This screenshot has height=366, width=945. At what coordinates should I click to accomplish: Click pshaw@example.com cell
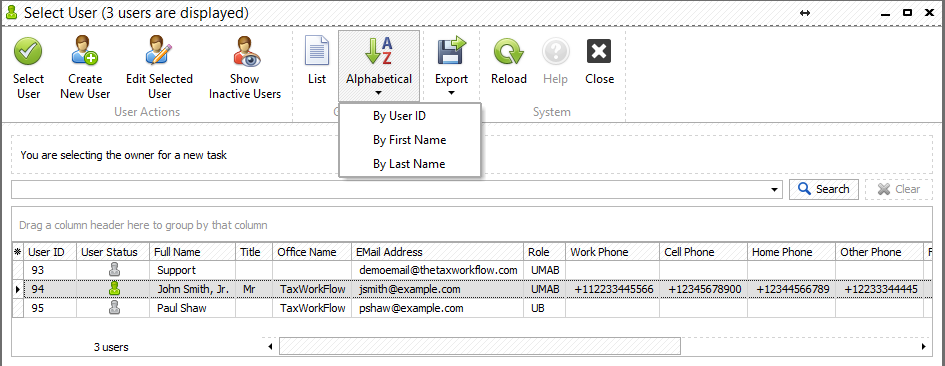click(x=438, y=308)
